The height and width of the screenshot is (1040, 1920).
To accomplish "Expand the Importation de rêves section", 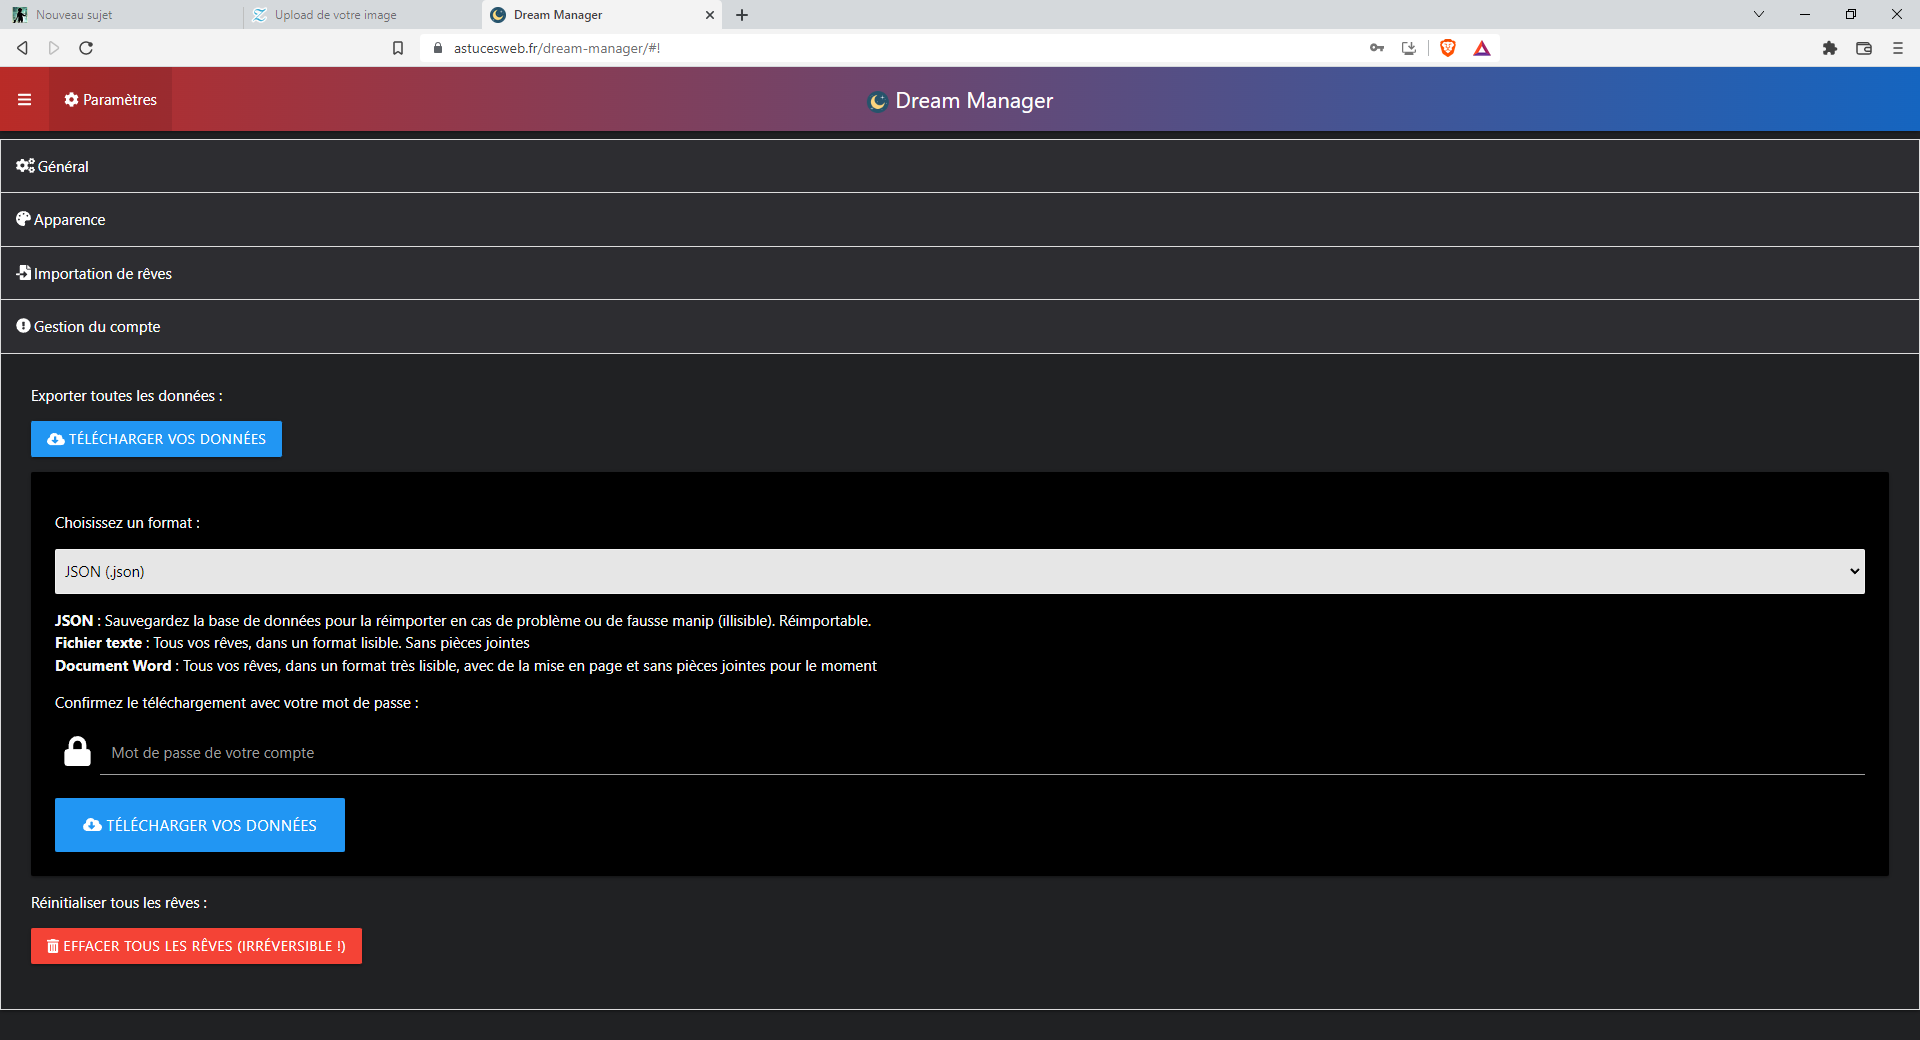I will (960, 273).
